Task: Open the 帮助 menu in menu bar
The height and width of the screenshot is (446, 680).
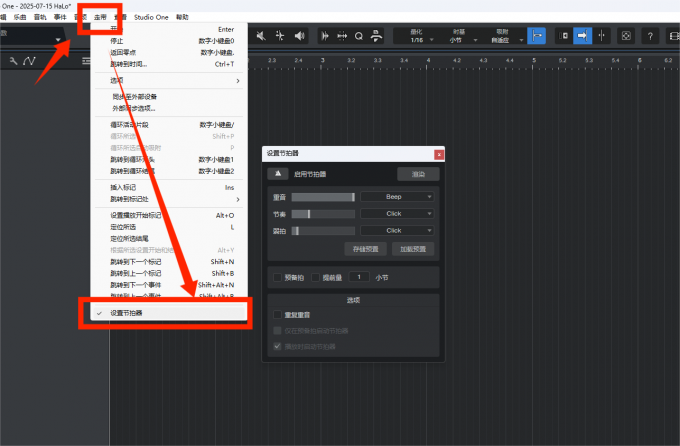Action: [x=182, y=17]
